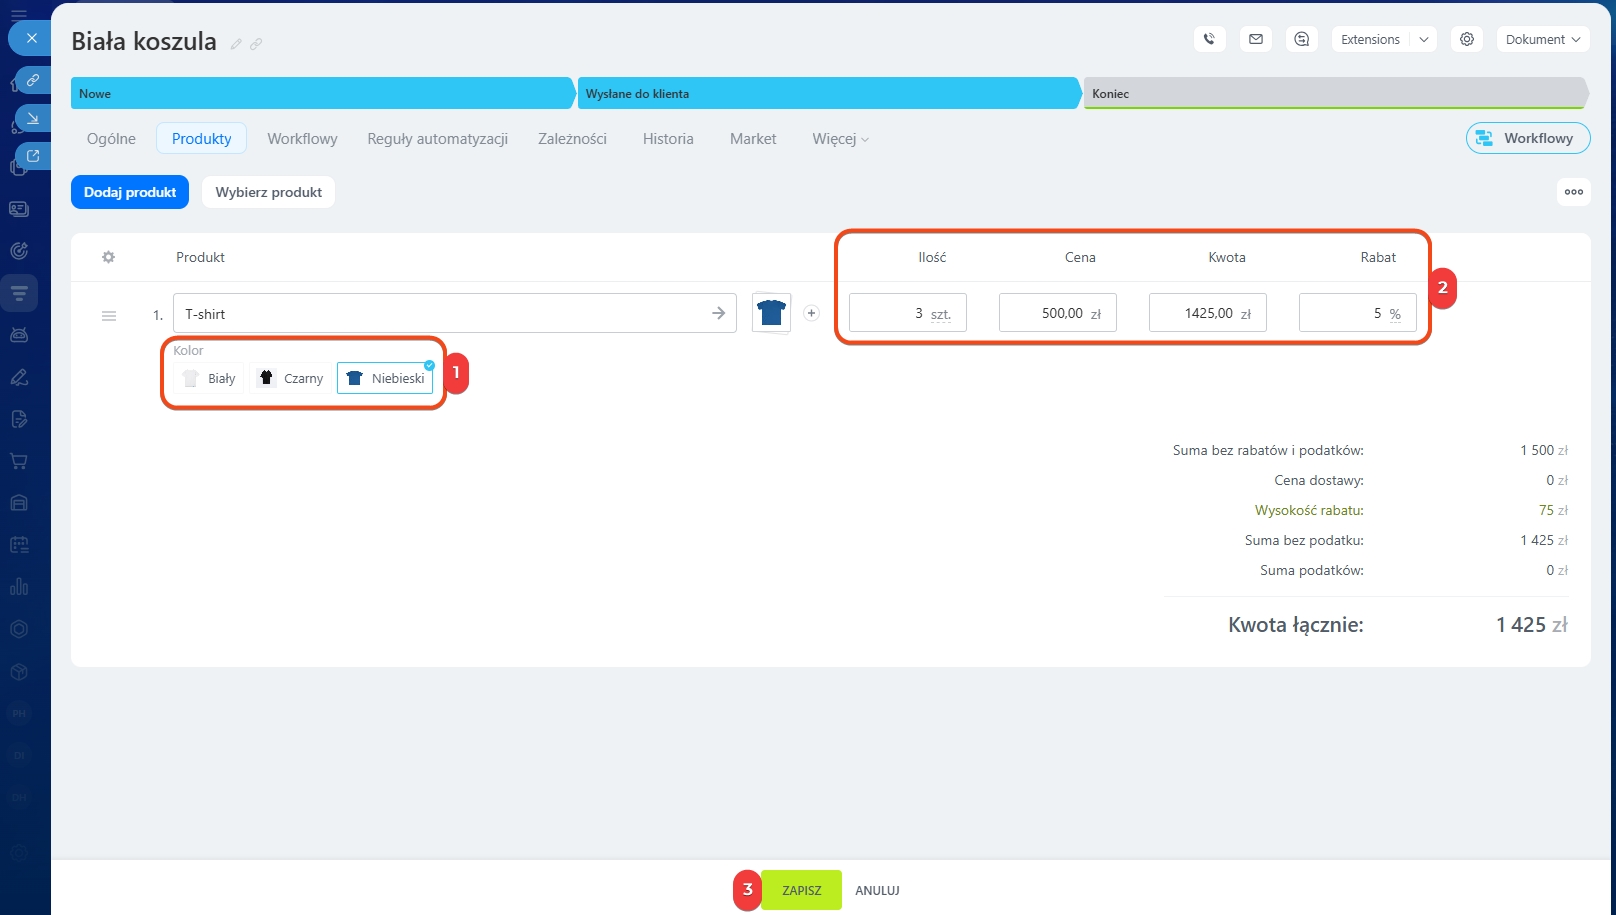Expand the Więcej tab menu

(x=840, y=139)
